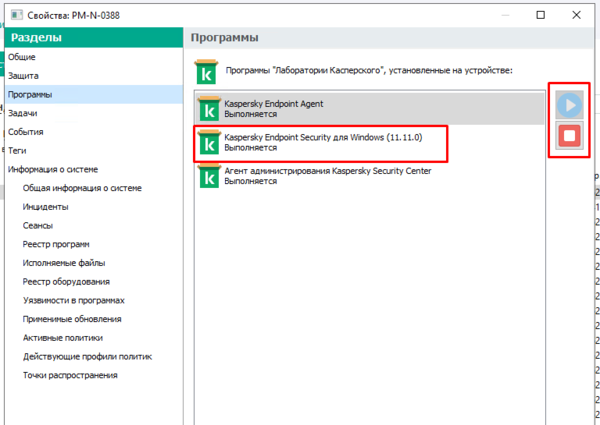Click the window icon in the title bar
Screen dimensions: 600x425
17,15
